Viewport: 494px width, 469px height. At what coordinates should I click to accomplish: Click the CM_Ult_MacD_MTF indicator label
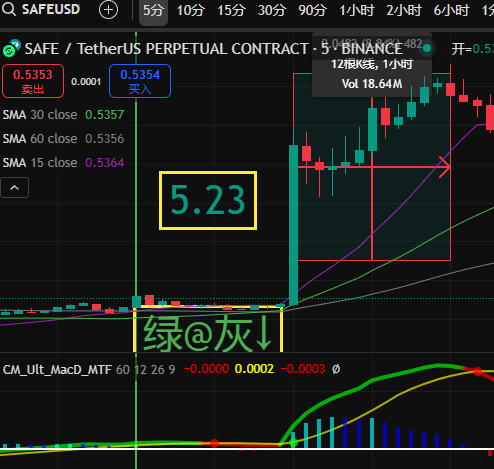pos(57,369)
